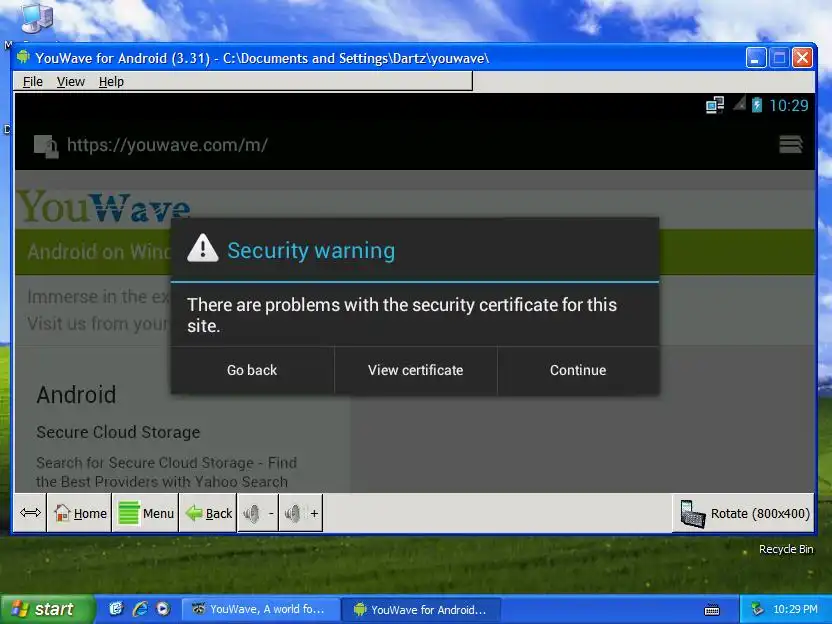
Task: Click Rotate (800x400) button
Action: coord(744,513)
